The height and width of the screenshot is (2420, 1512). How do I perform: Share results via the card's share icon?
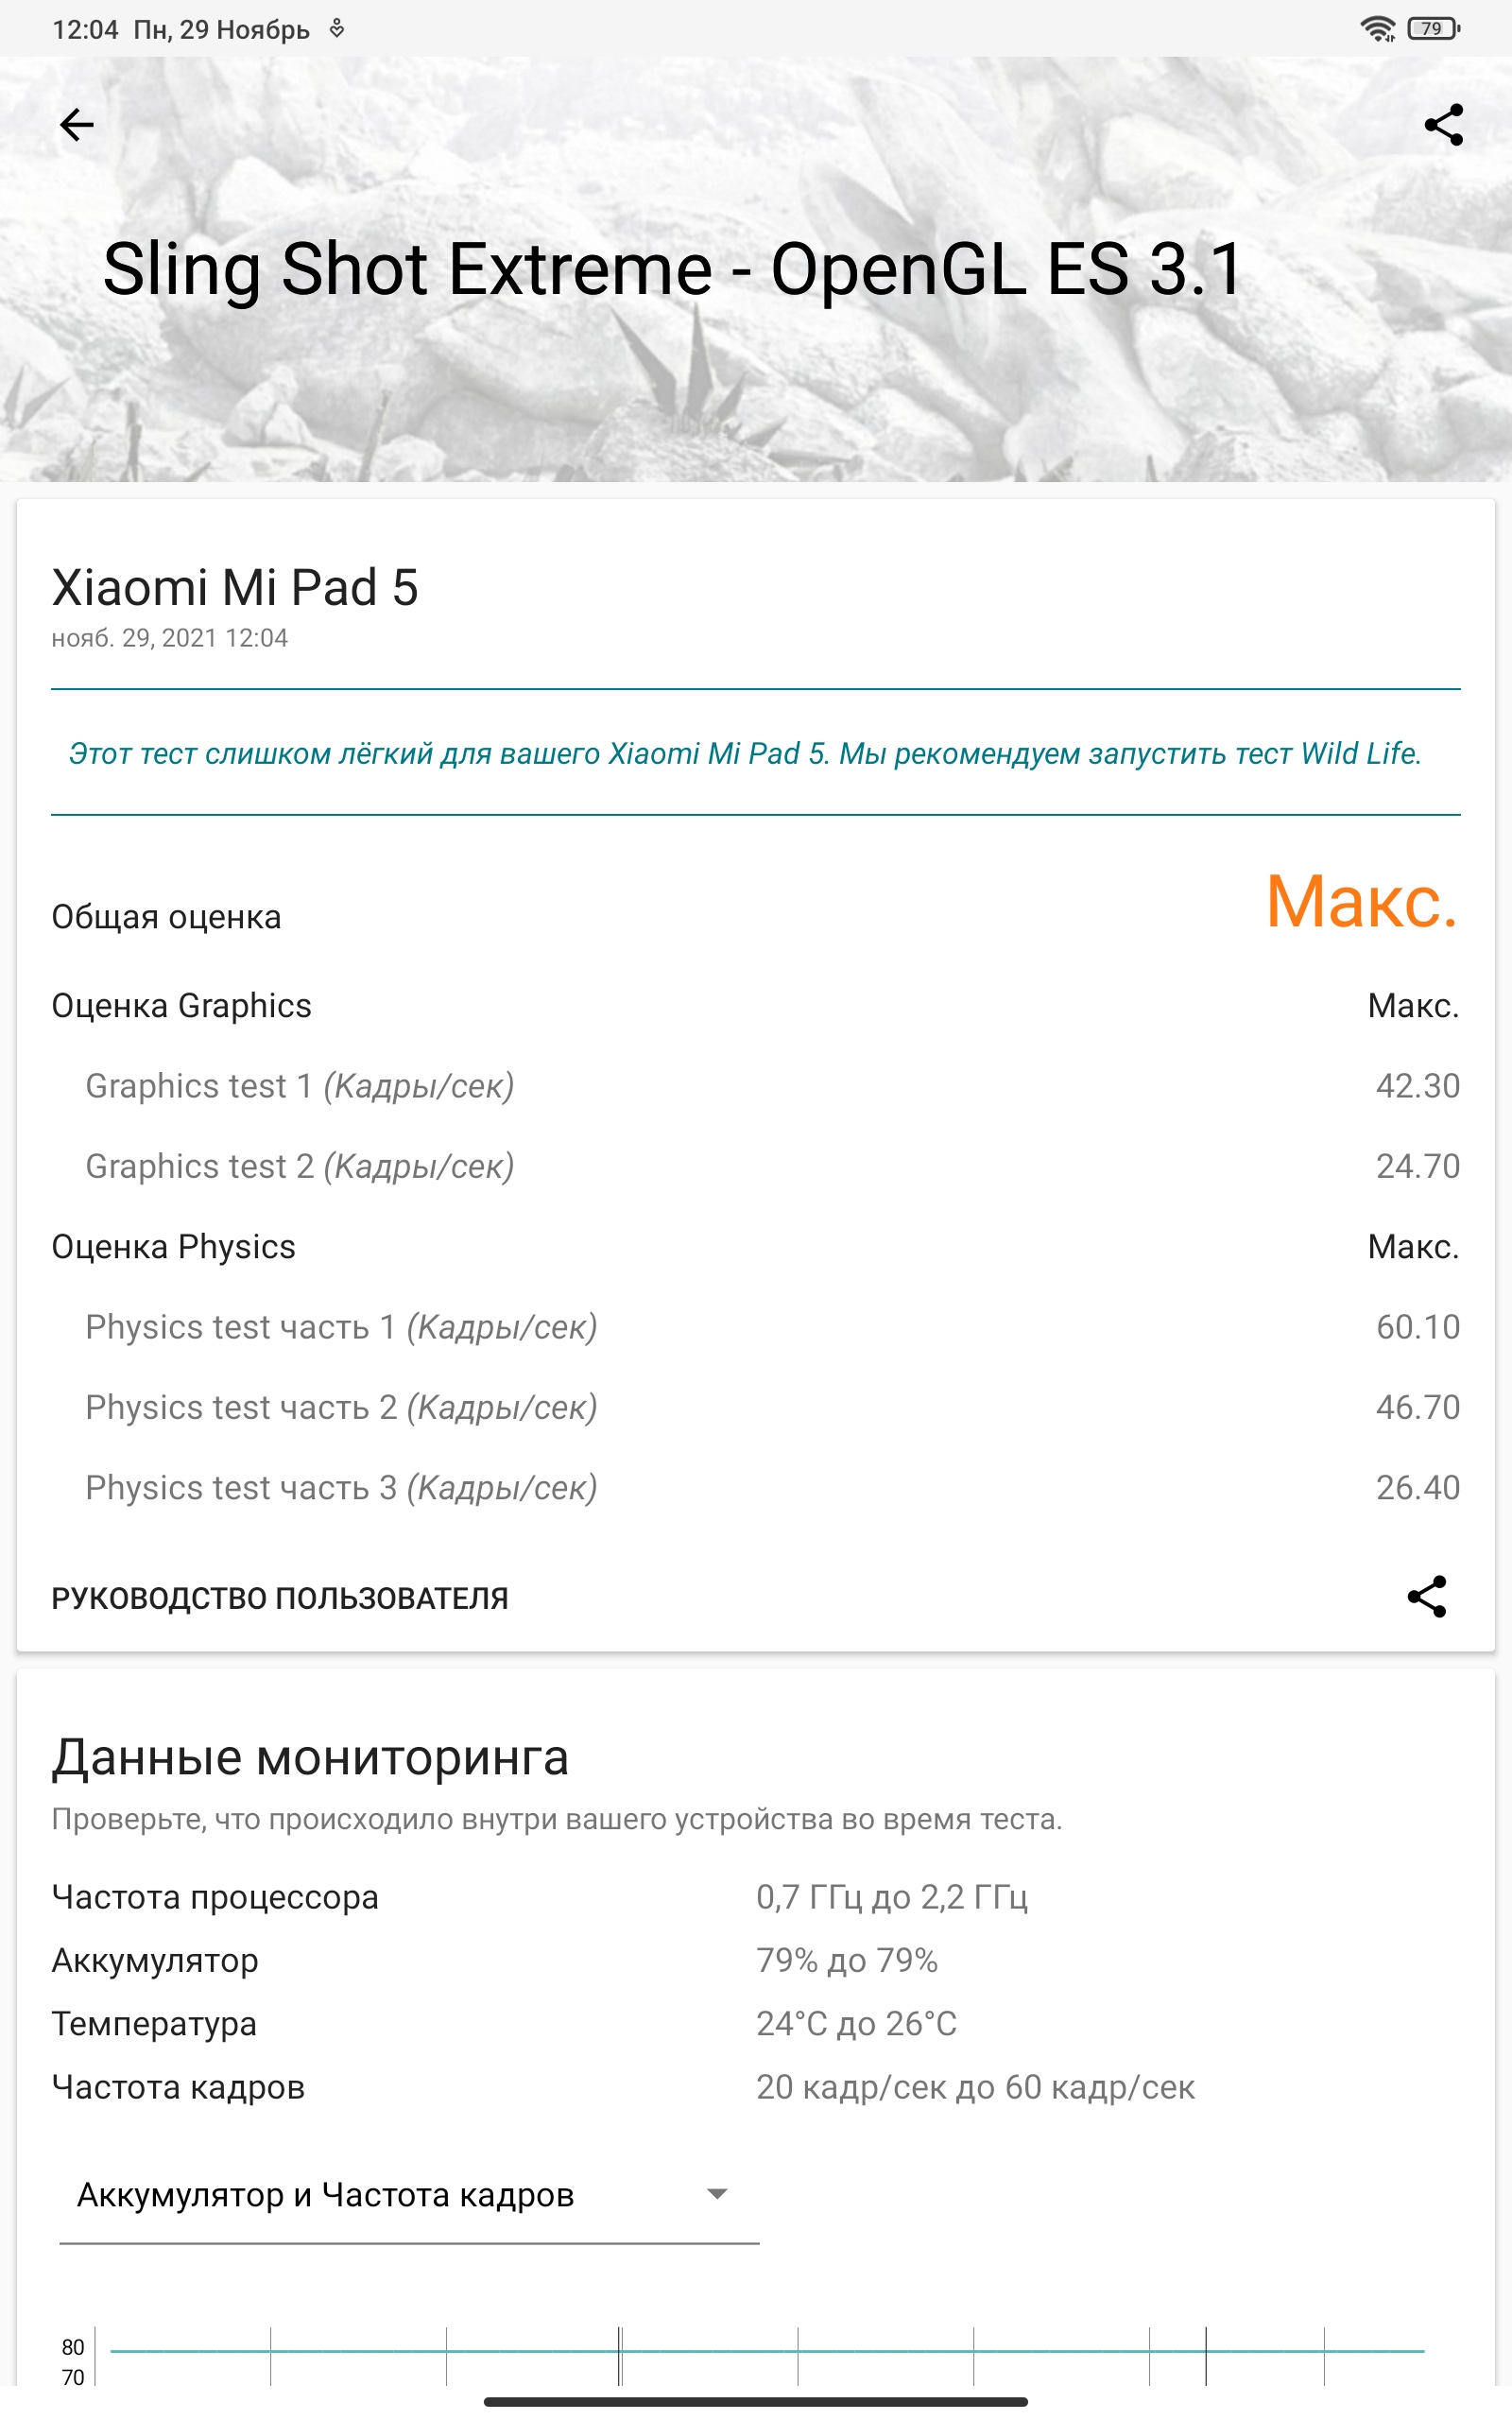pyautogui.click(x=1426, y=1596)
